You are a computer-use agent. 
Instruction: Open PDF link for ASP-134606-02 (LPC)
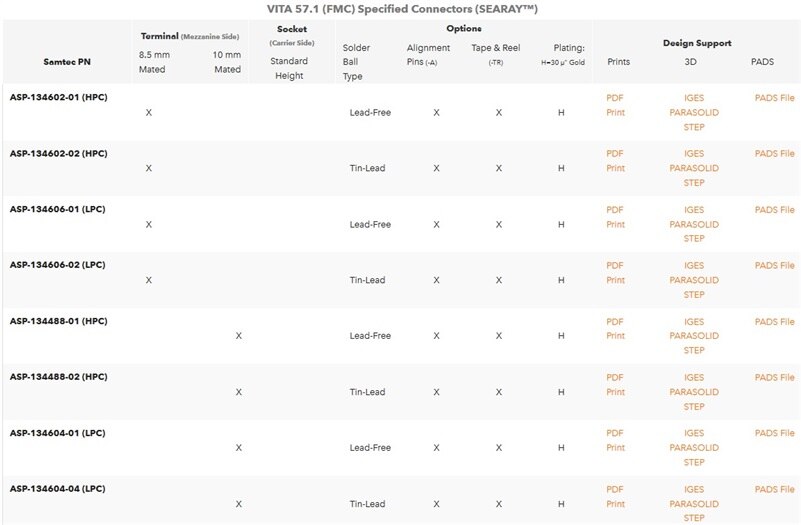614,266
